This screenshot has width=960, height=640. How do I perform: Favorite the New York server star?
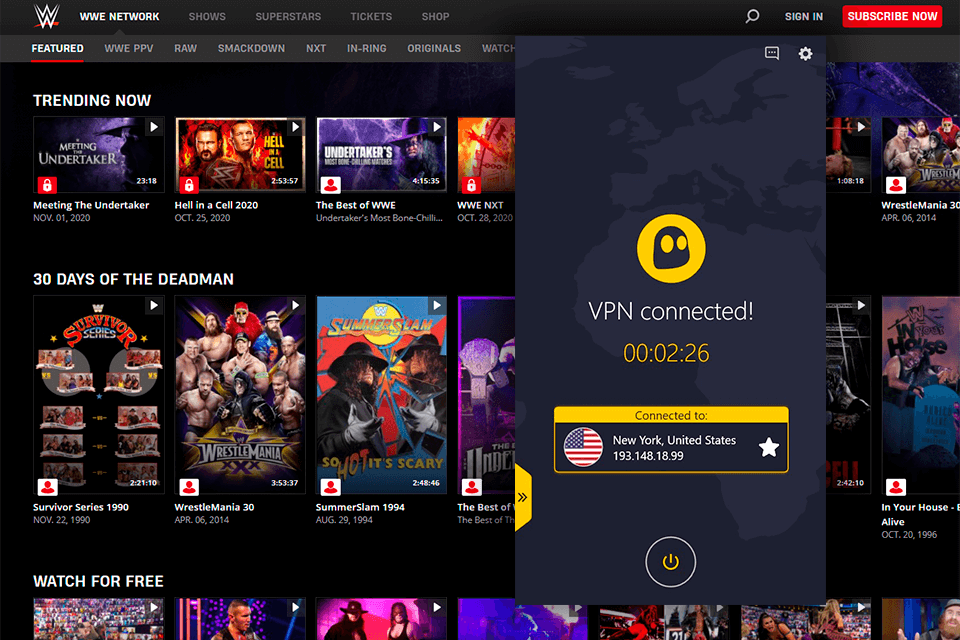769,448
